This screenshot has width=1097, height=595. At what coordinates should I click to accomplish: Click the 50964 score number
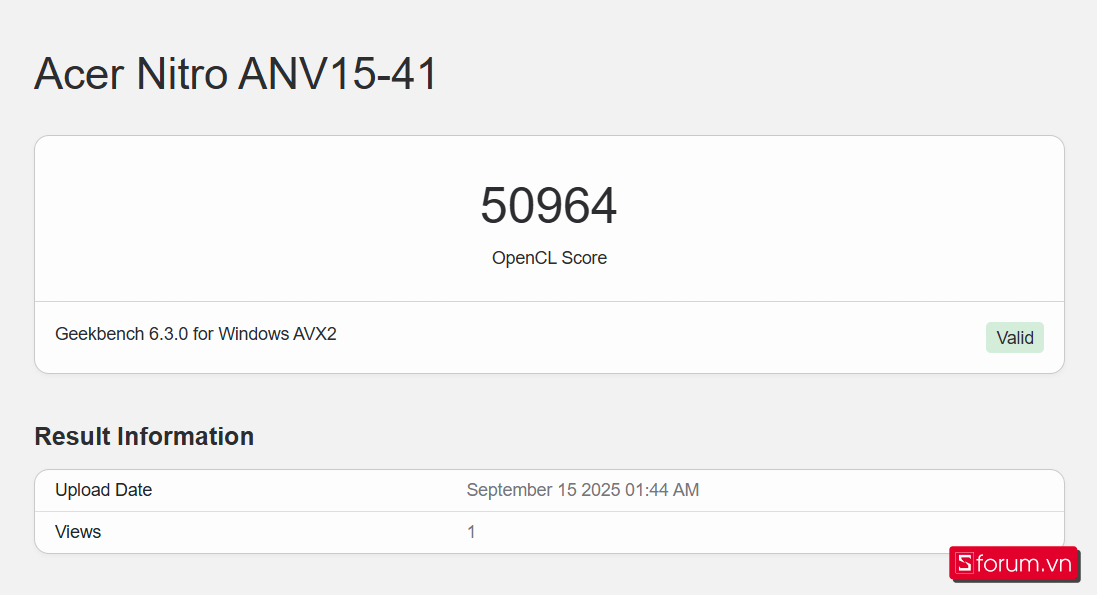pos(548,206)
